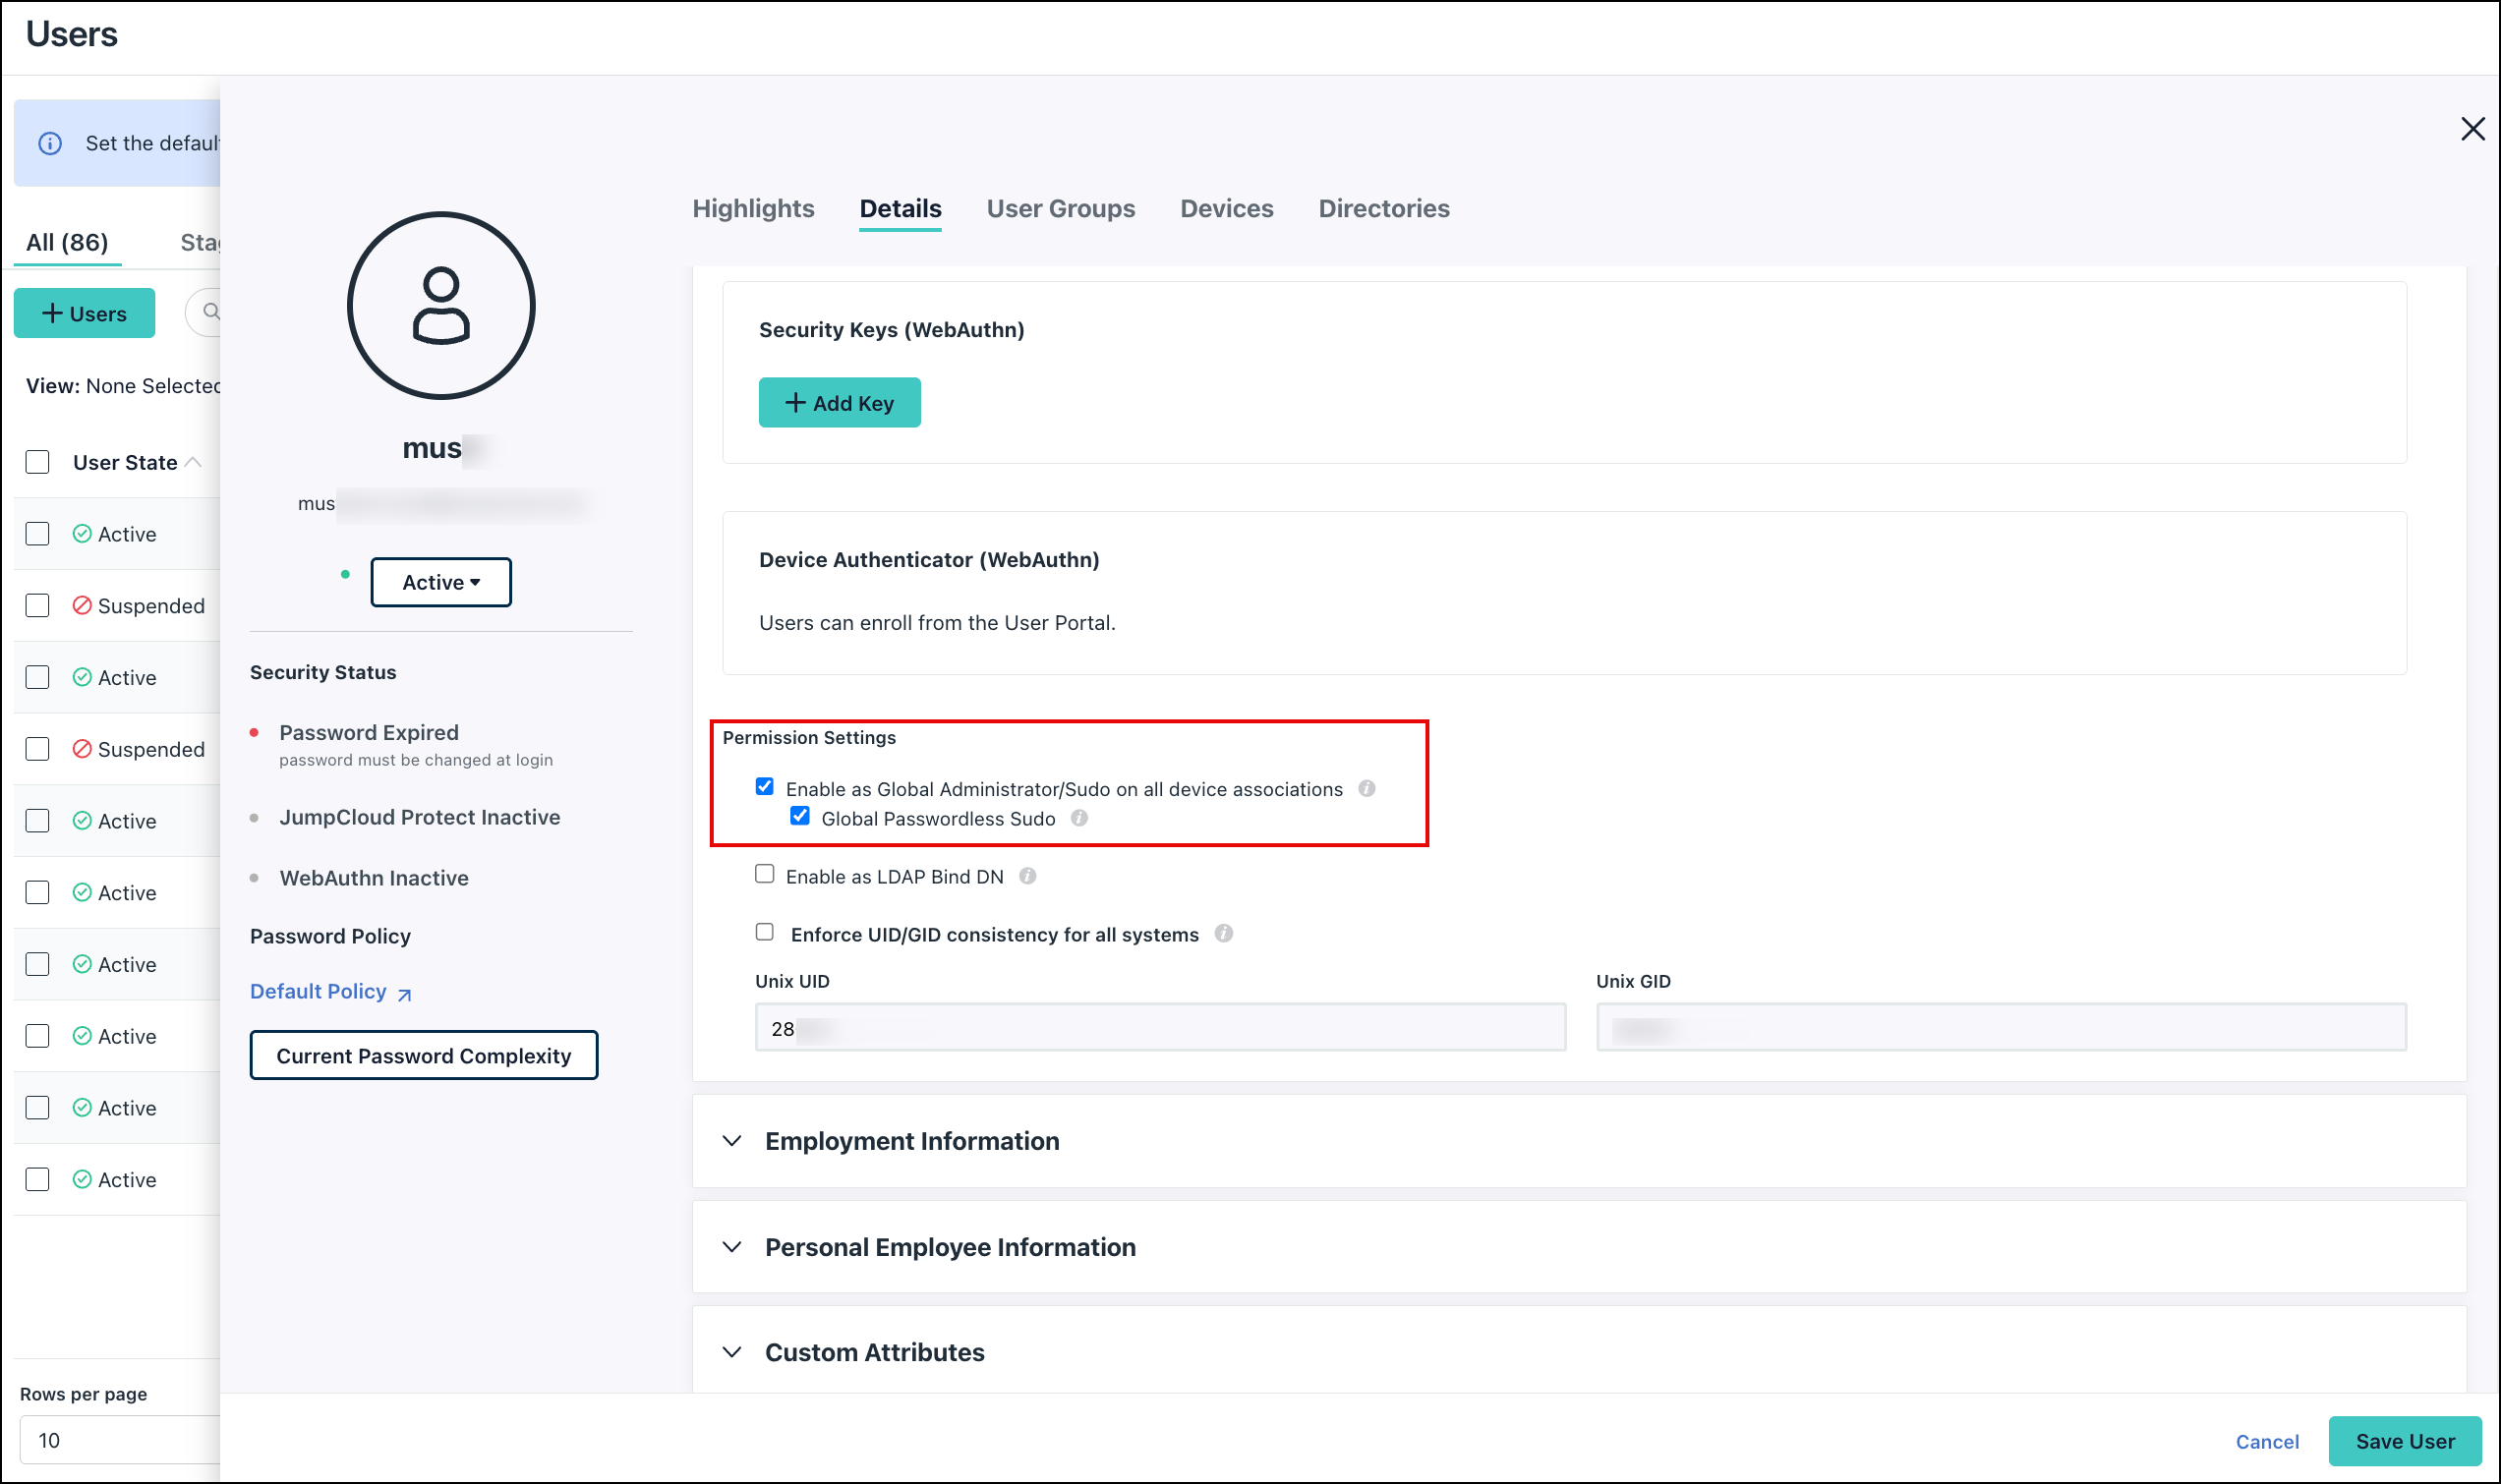Click the info icon next to Enable as LDAP Bind DN

[1029, 876]
